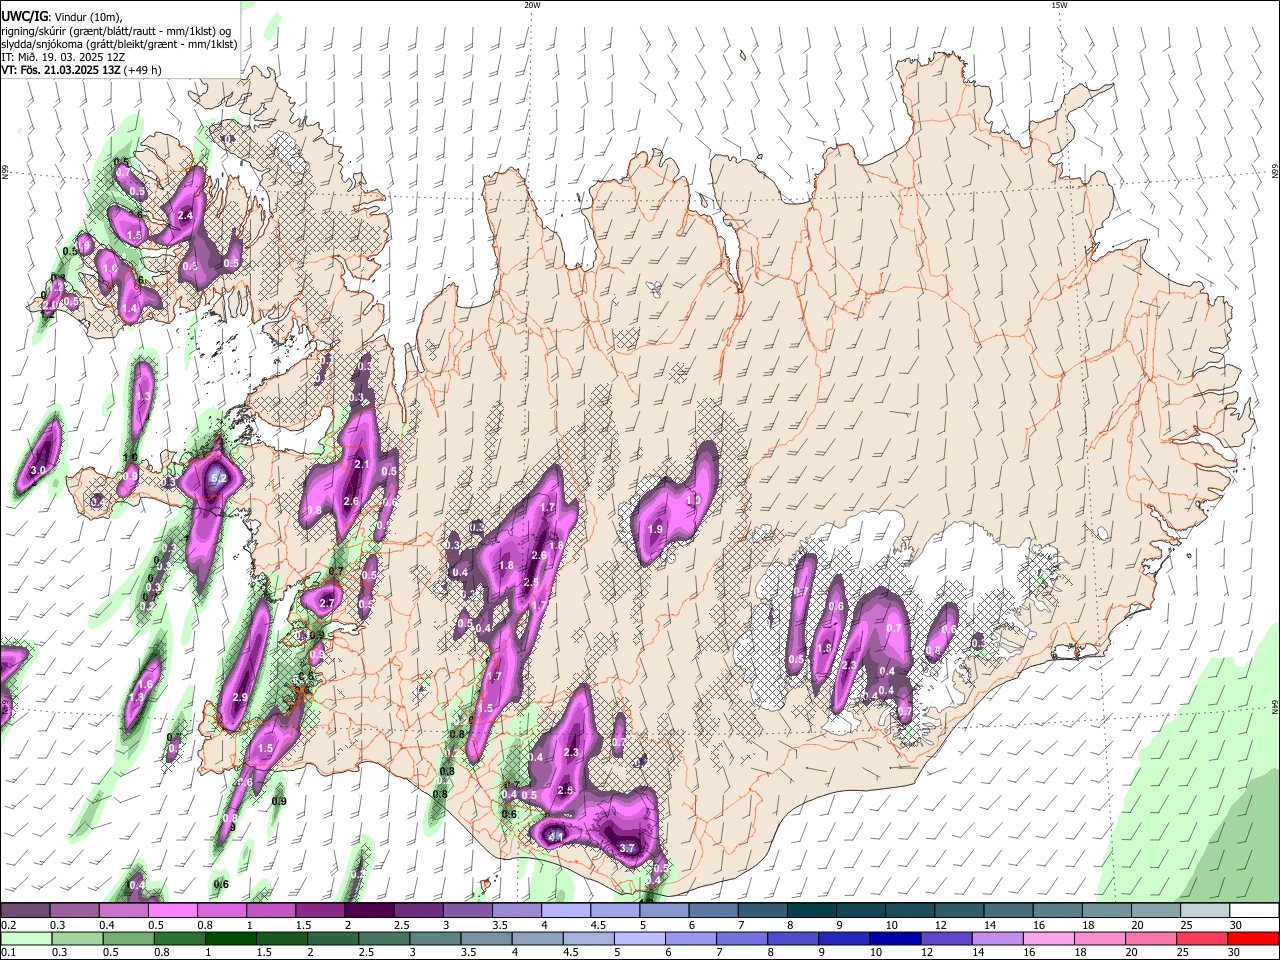Select top-row legend swatch for 0.2–0.3 mm
The width and height of the screenshot is (1280, 960).
[25, 911]
